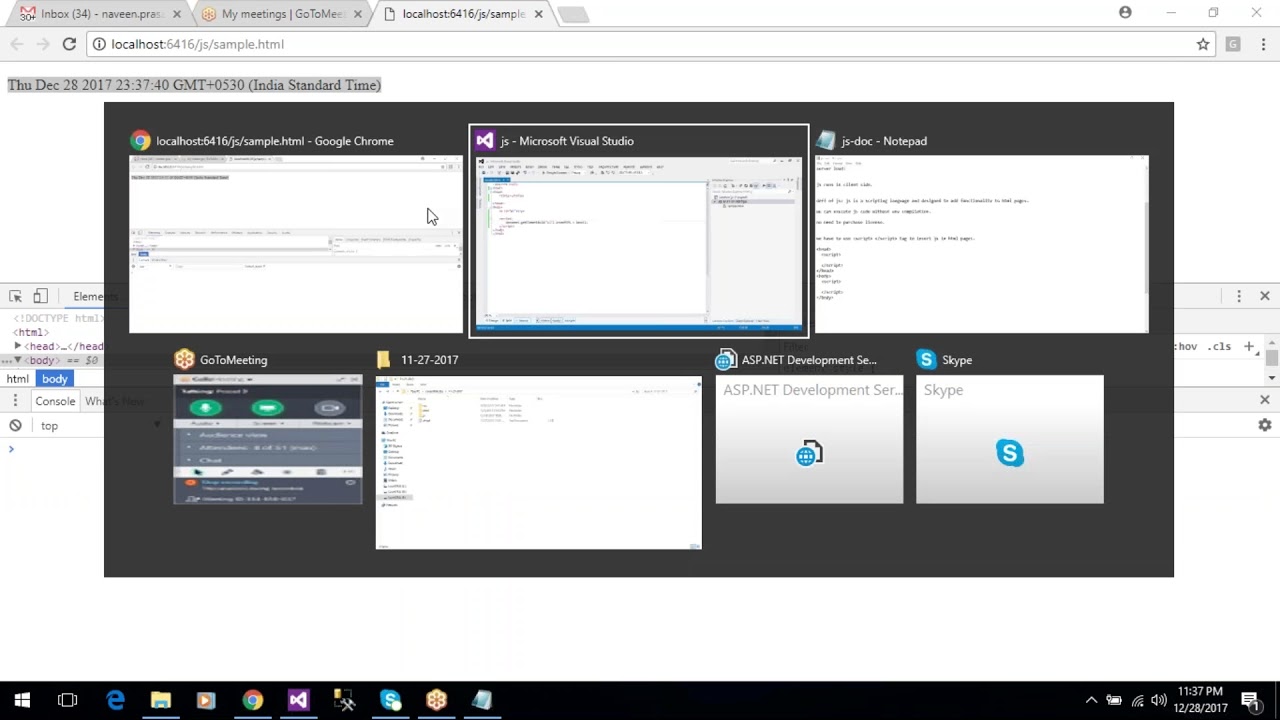Open the tools utility taskbar icon
This screenshot has width=1280, height=720.
(344, 700)
